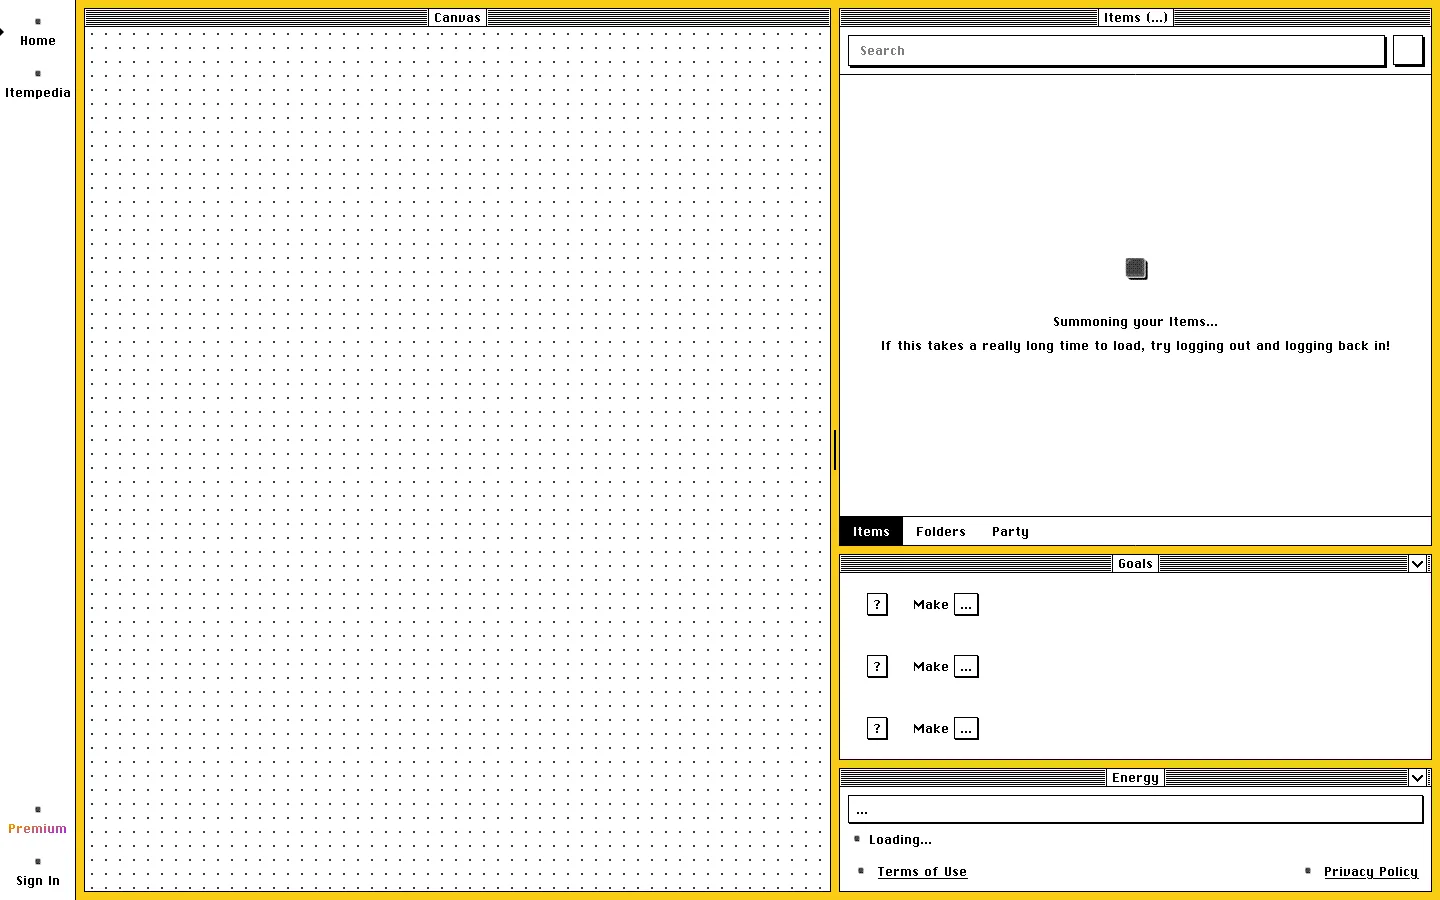Open the third goal's Make item button
The height and width of the screenshot is (900, 1440).
(966, 729)
